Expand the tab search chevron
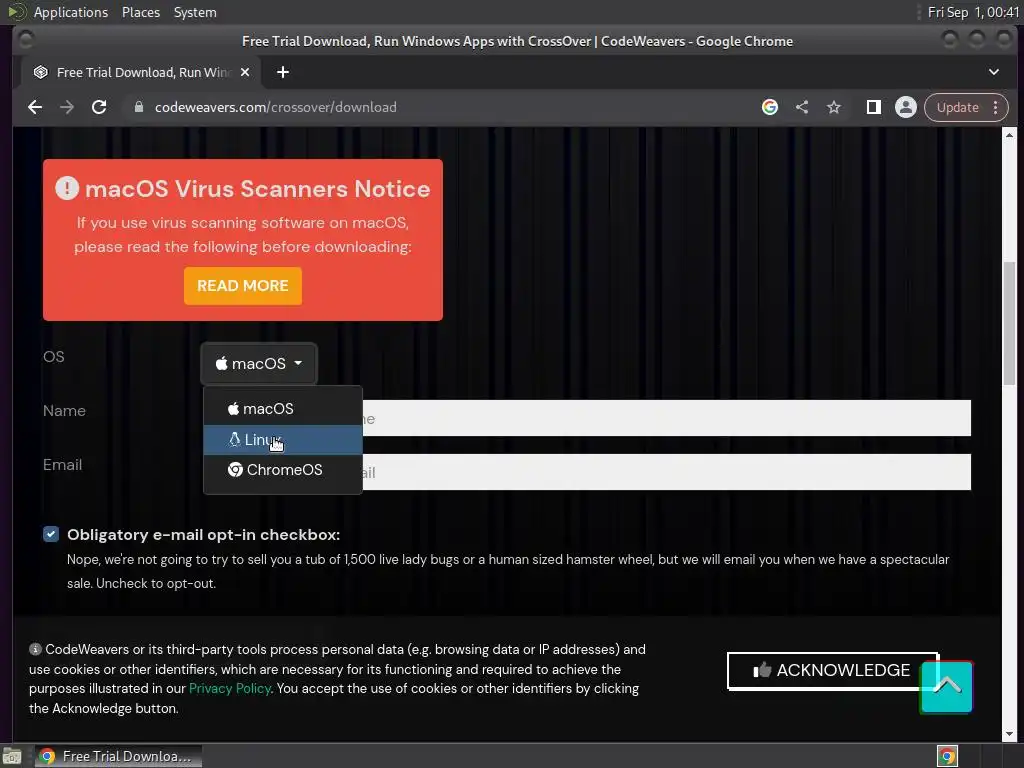Image resolution: width=1024 pixels, height=768 pixels. (x=993, y=72)
